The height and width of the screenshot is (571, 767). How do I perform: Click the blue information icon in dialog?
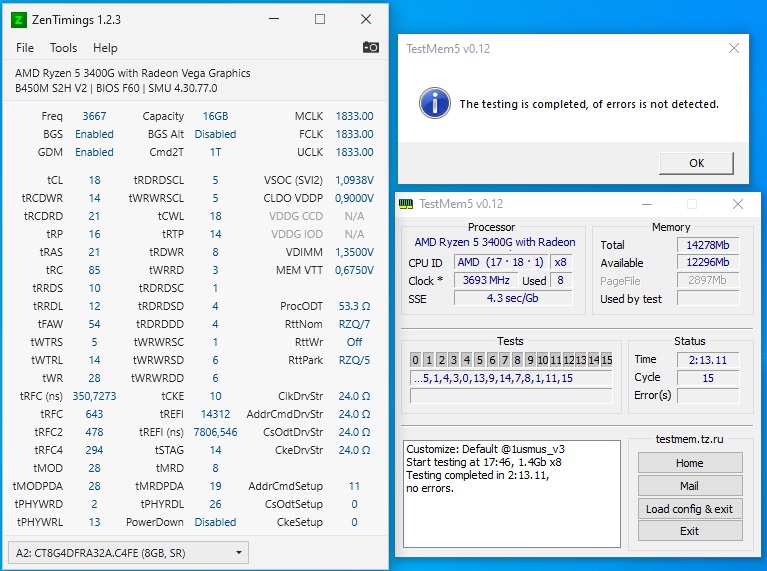click(434, 103)
